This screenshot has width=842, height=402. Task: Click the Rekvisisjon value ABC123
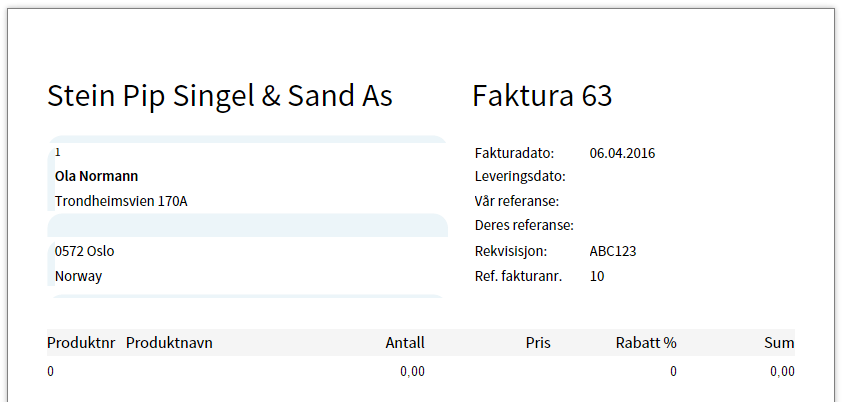[613, 251]
